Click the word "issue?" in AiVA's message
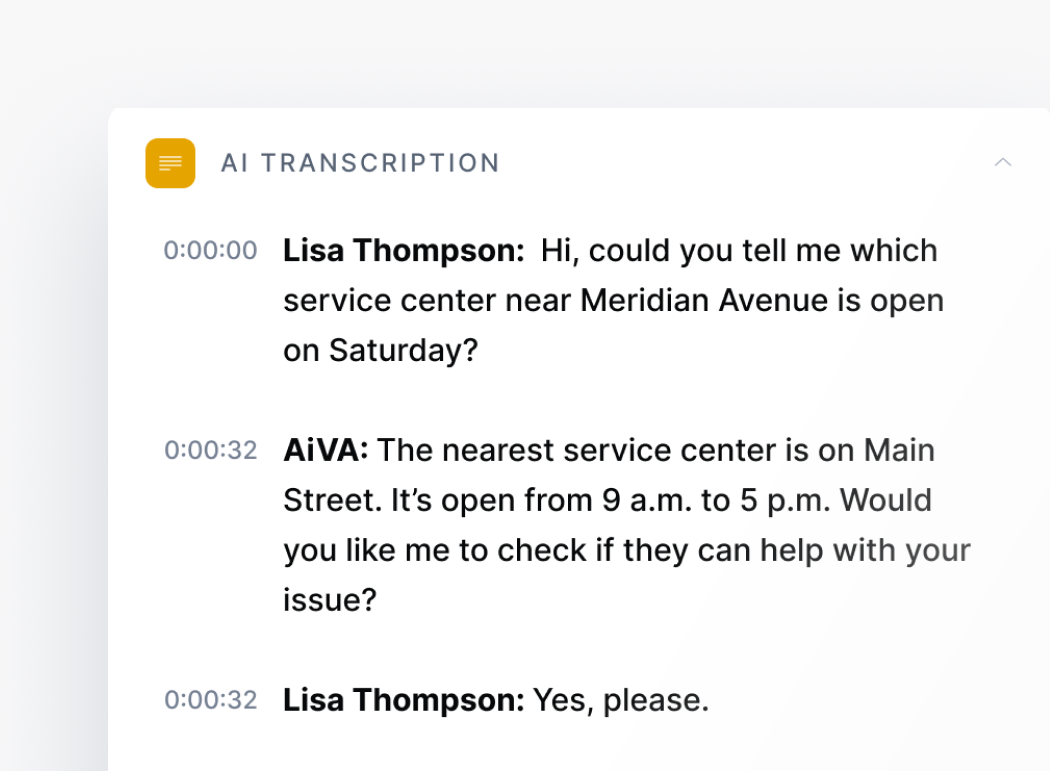Viewport: 1050px width, 771px height. [329, 600]
